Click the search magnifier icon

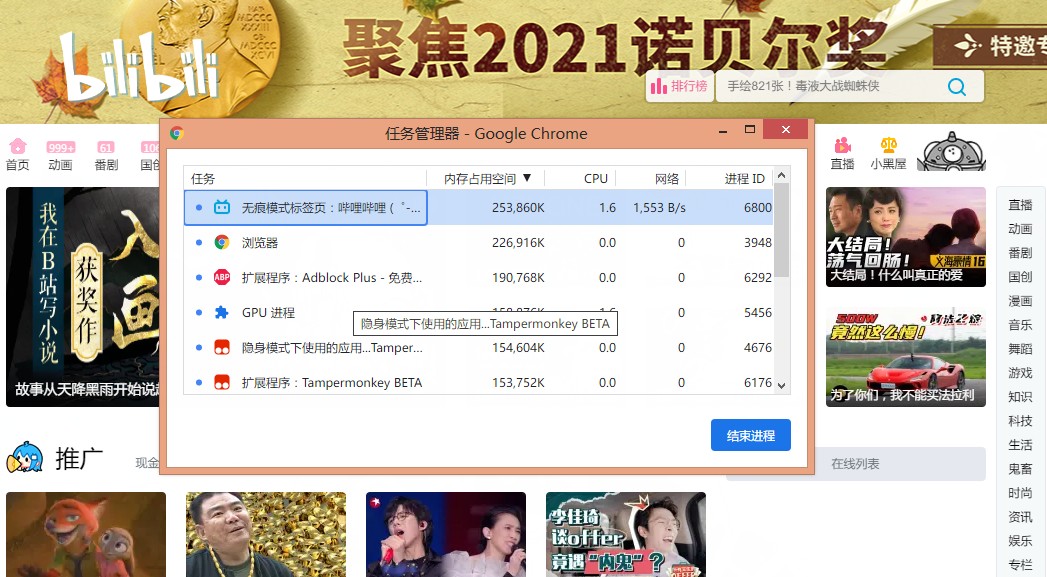956,87
